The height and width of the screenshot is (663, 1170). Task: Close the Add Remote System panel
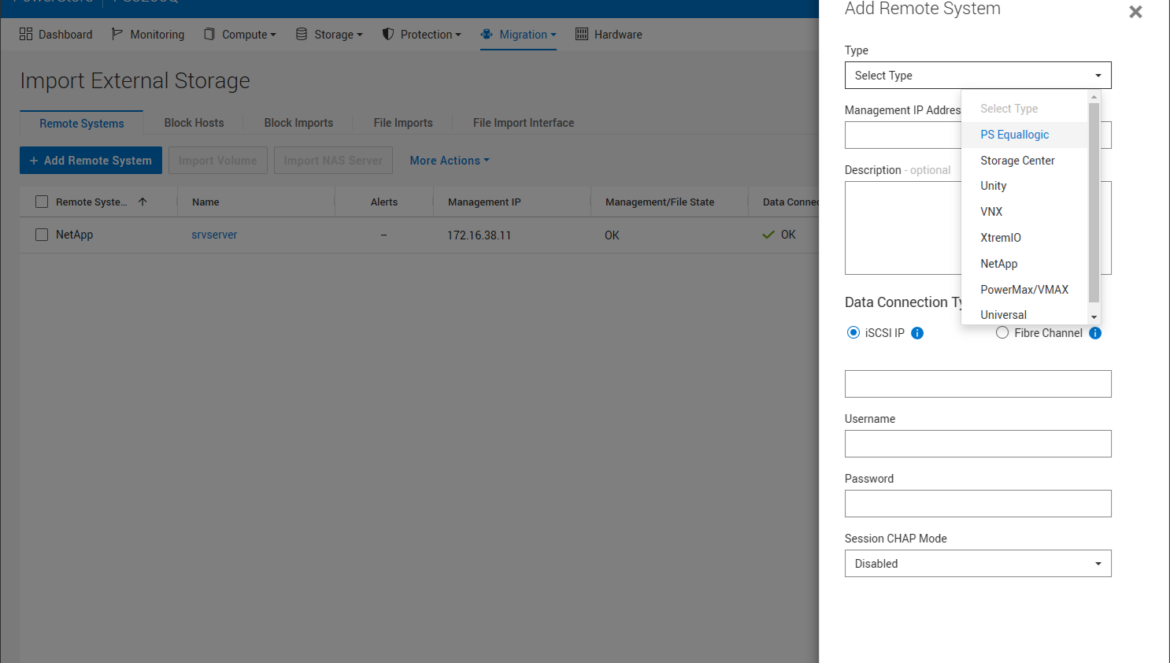click(x=1135, y=12)
